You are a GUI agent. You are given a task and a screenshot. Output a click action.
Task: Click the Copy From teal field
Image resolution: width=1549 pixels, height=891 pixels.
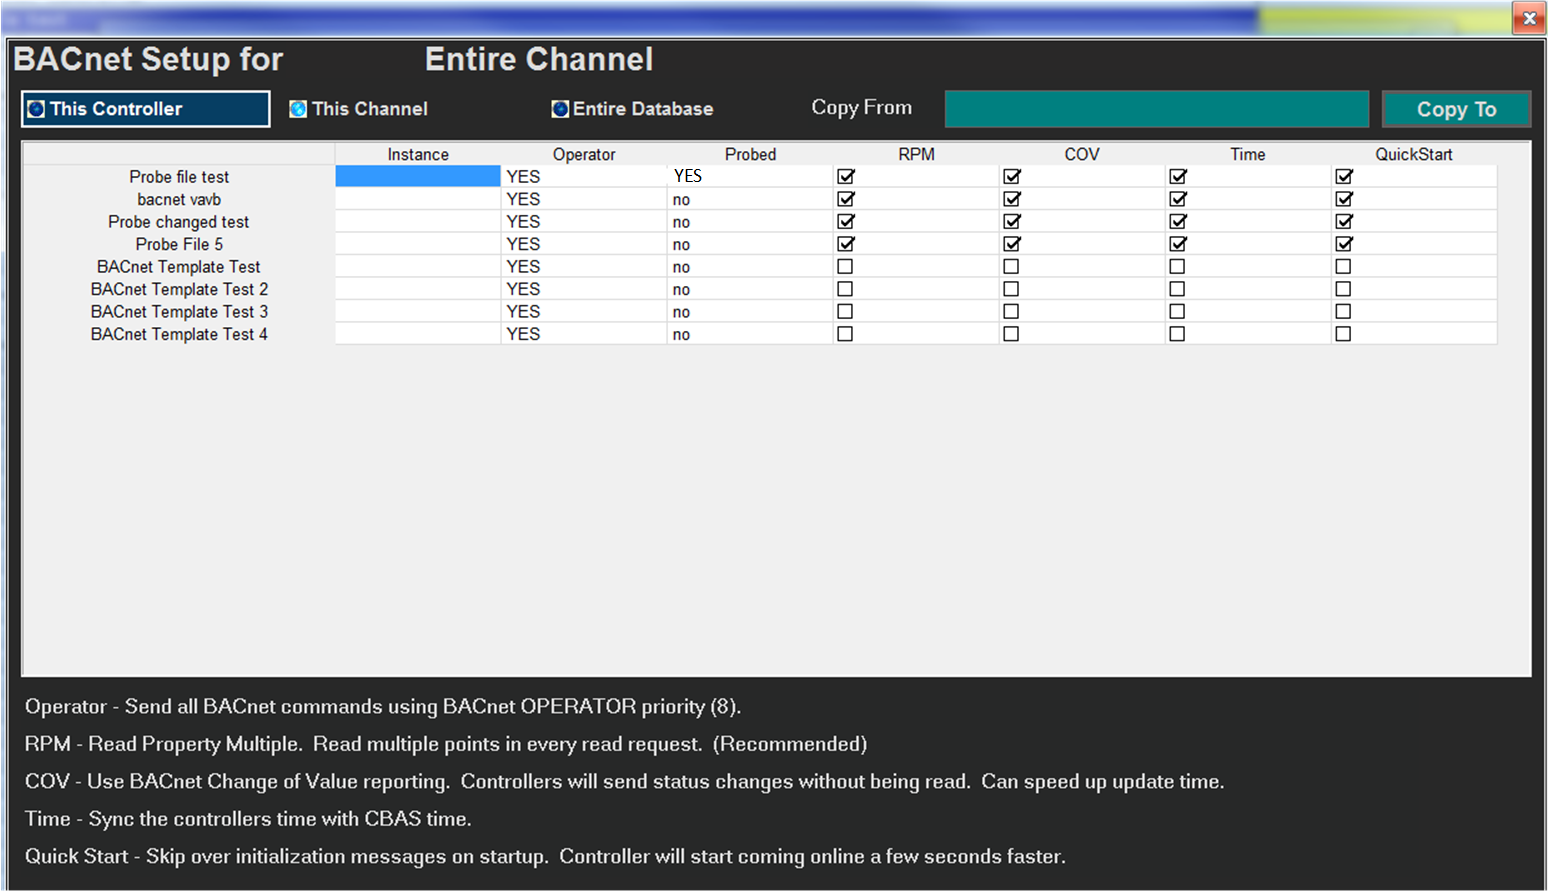click(x=1156, y=109)
